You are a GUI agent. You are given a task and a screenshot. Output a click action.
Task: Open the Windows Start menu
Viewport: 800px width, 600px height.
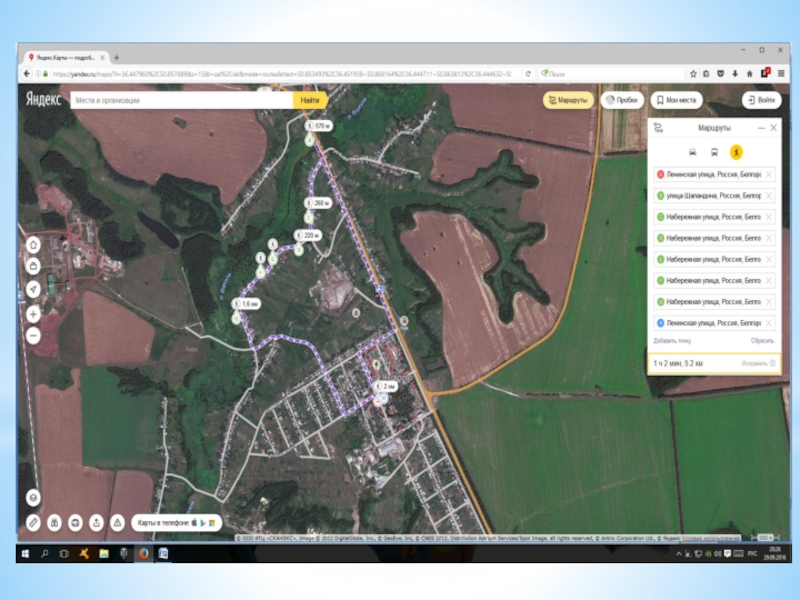26,552
